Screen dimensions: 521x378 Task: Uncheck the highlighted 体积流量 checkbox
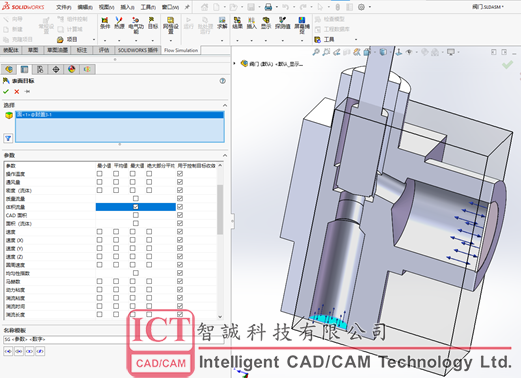pyautogui.click(x=136, y=207)
